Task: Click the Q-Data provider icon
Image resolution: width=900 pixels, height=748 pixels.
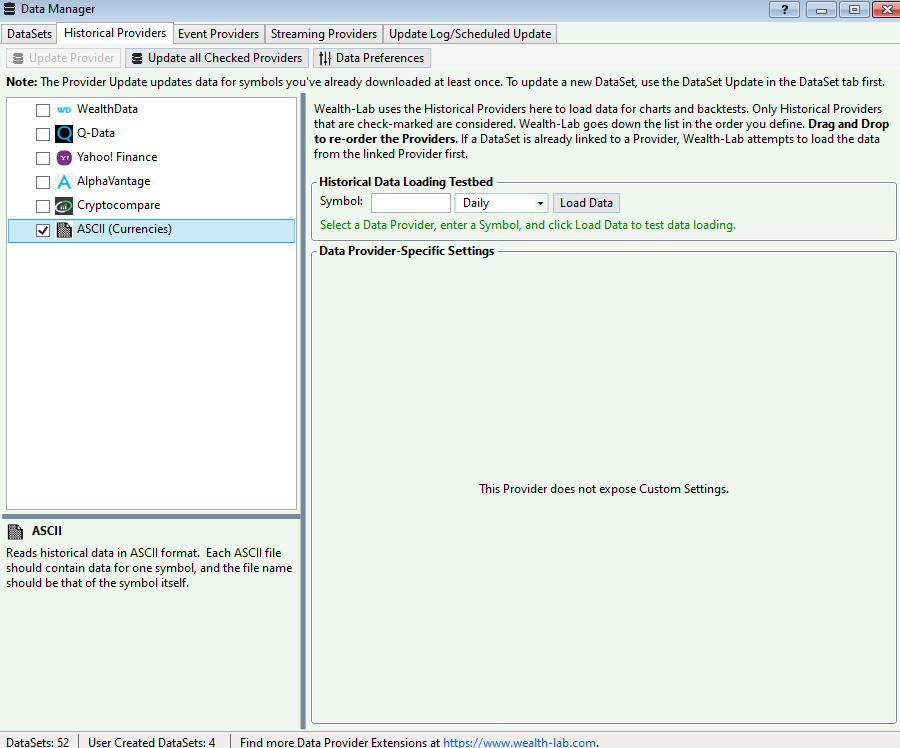Action: [64, 134]
